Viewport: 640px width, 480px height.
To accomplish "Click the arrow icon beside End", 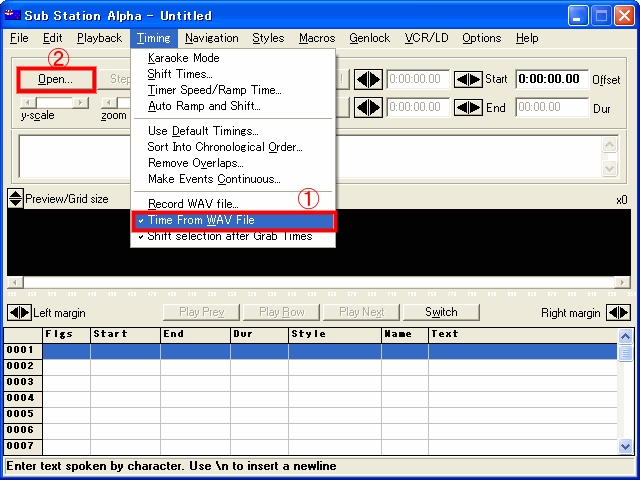I will (468, 107).
